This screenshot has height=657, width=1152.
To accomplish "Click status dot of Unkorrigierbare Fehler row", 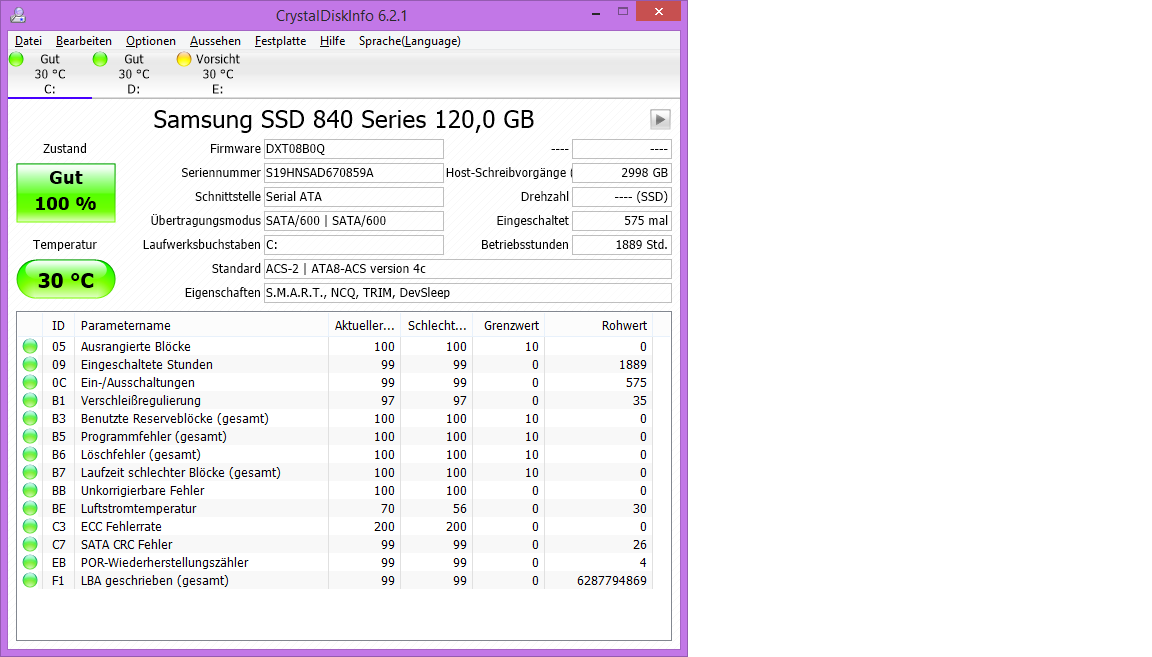I will 29,490.
